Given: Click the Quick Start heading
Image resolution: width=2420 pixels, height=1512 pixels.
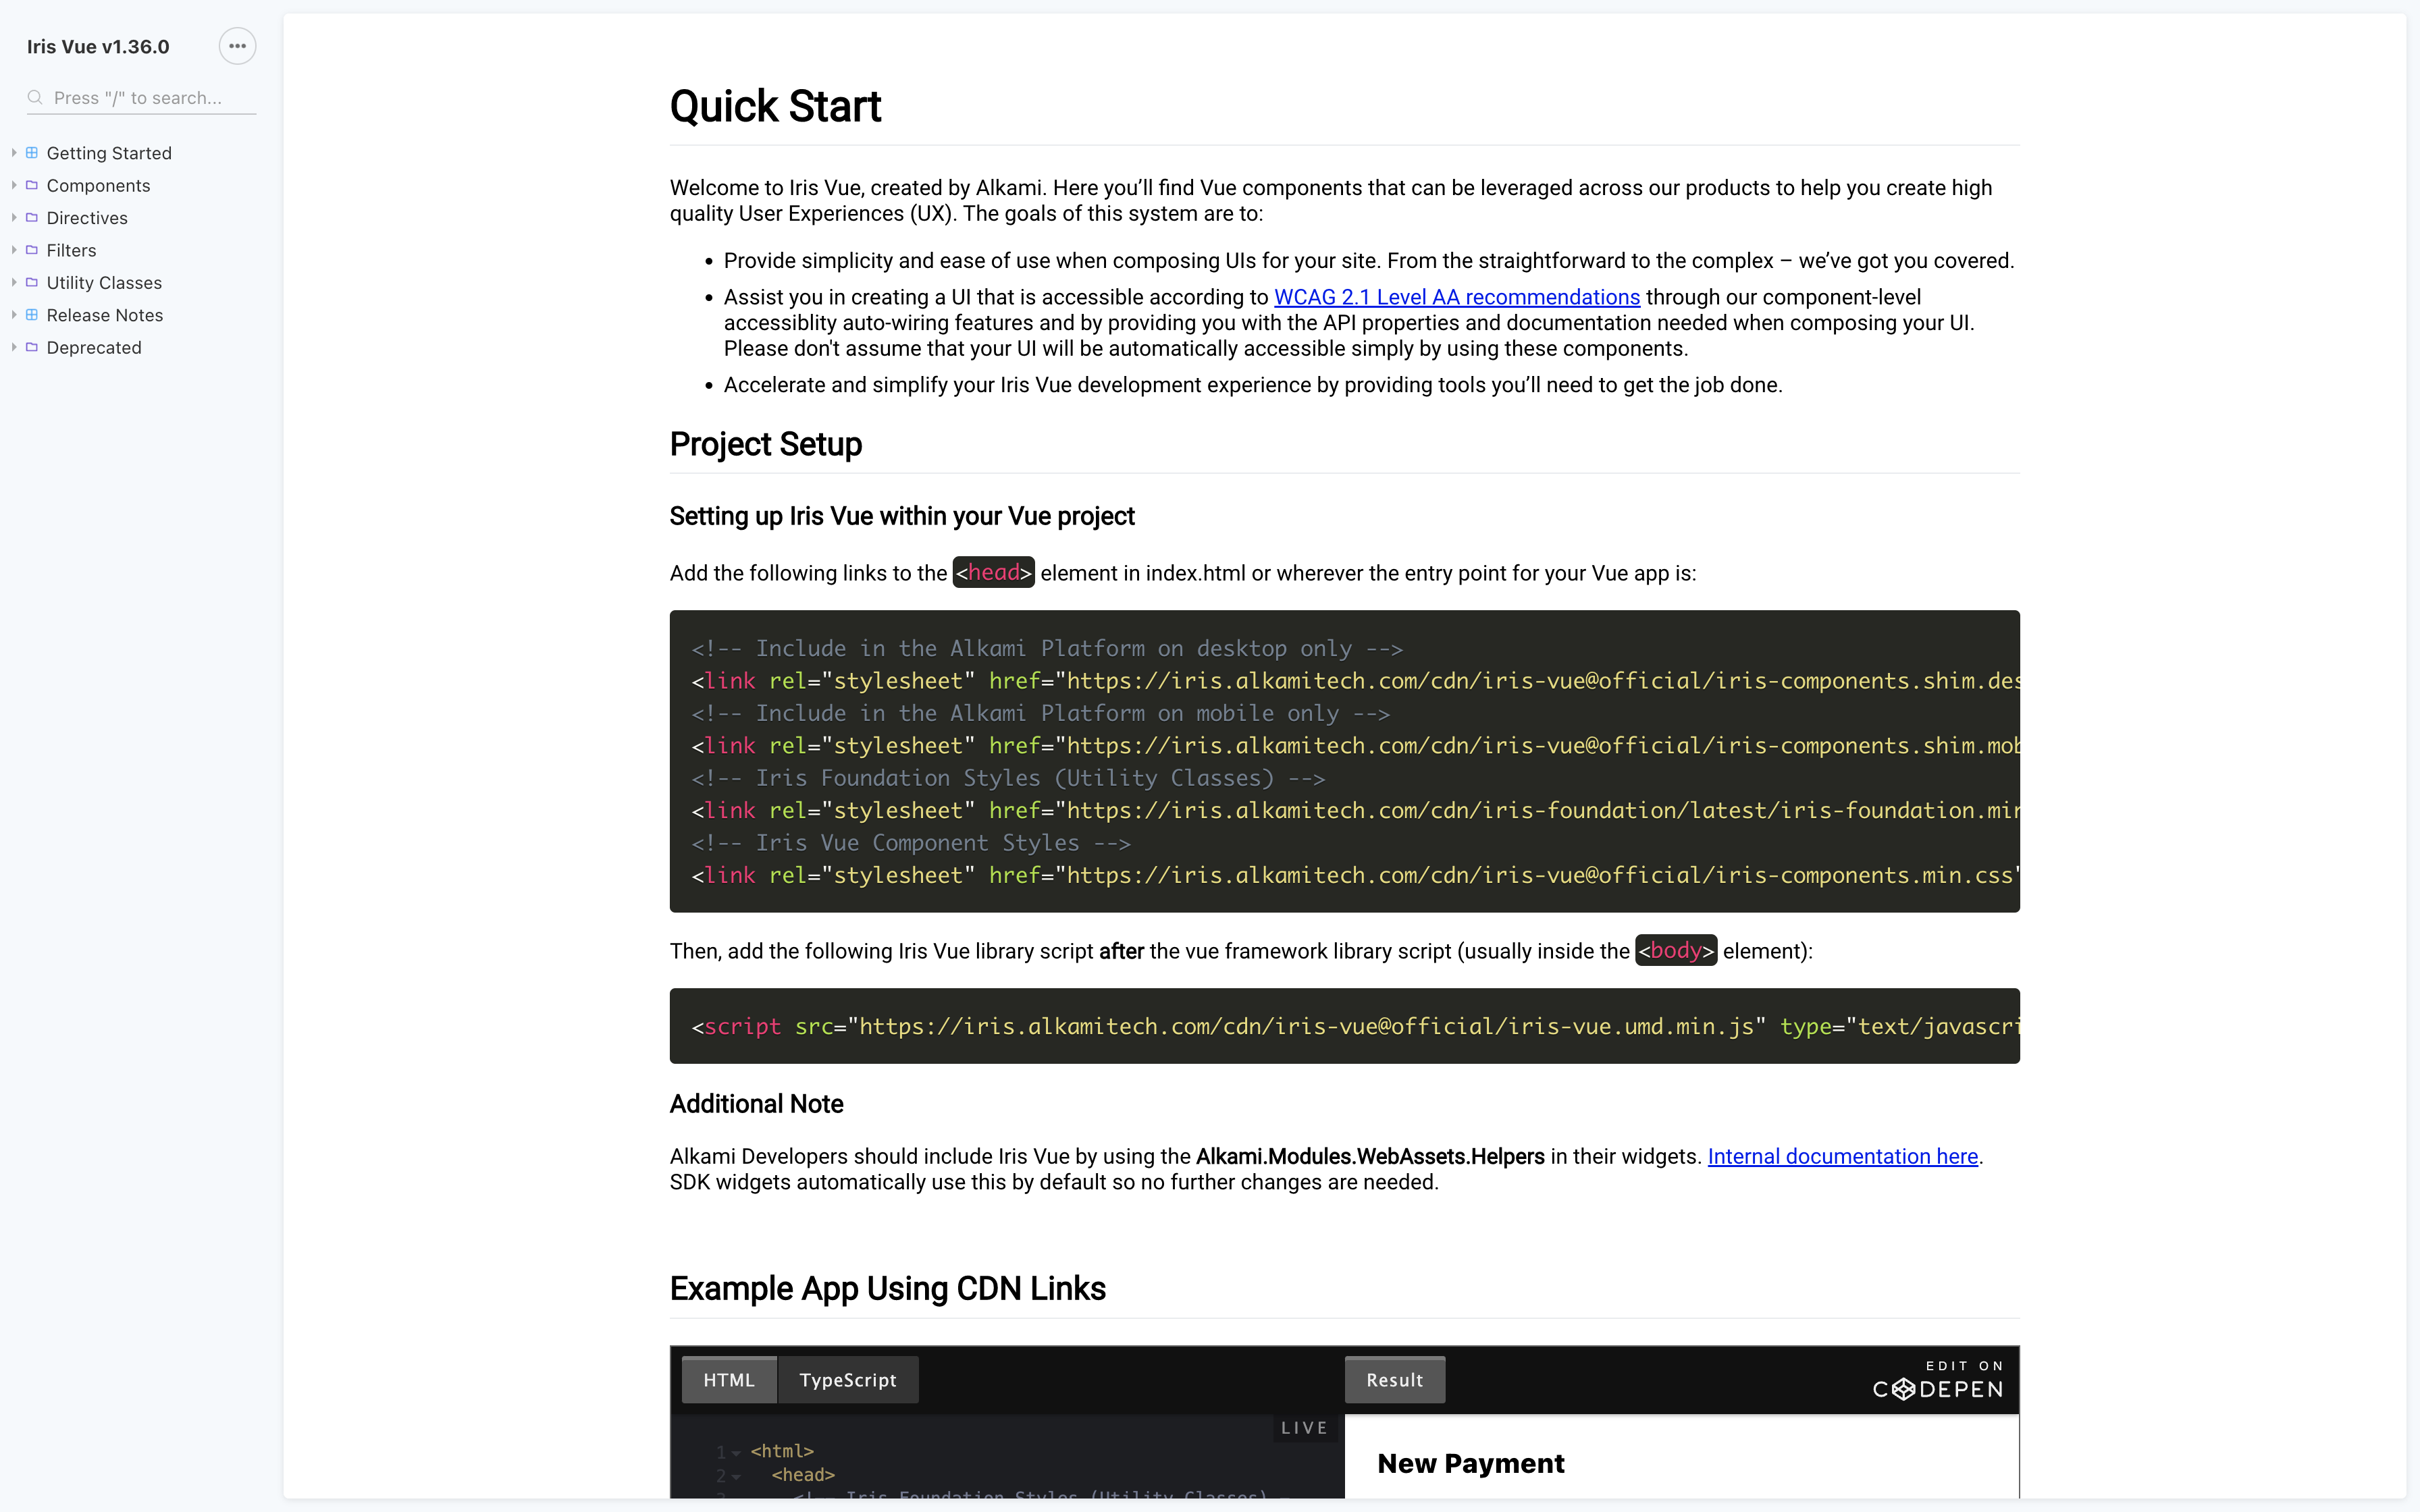Looking at the screenshot, I should pyautogui.click(x=775, y=106).
